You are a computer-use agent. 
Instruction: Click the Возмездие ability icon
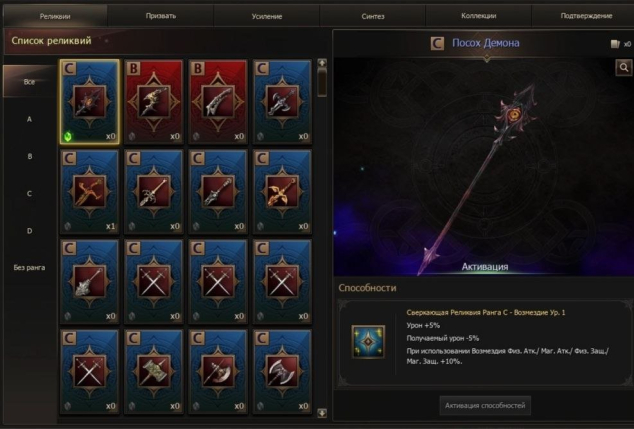368,342
